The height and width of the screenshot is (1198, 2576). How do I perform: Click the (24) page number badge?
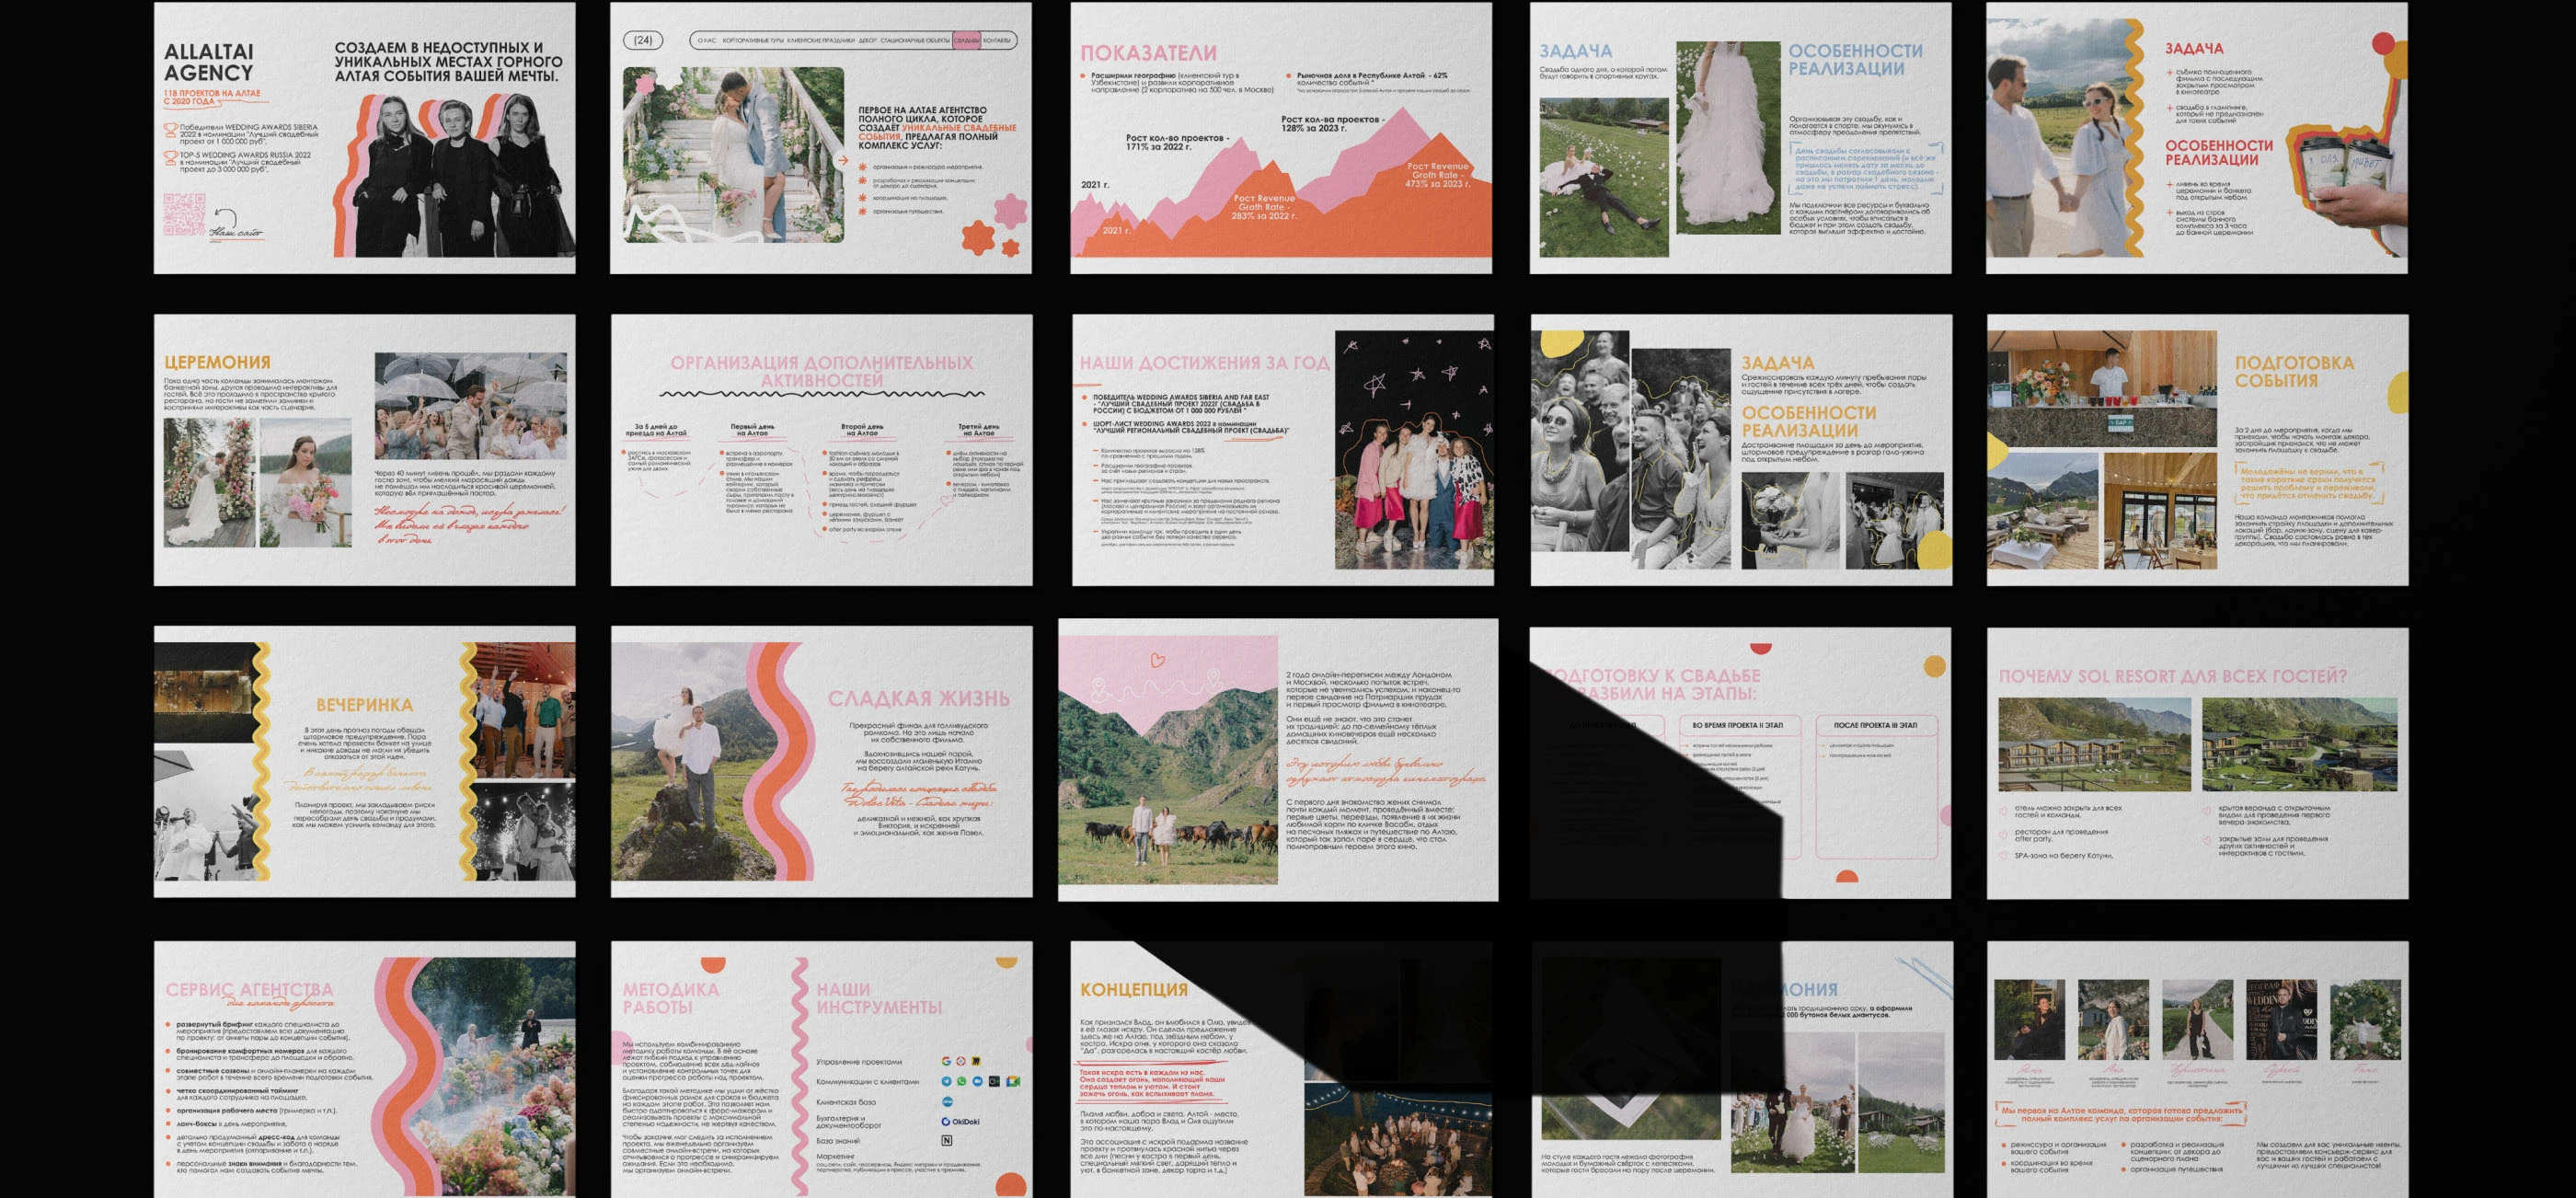[x=643, y=41]
